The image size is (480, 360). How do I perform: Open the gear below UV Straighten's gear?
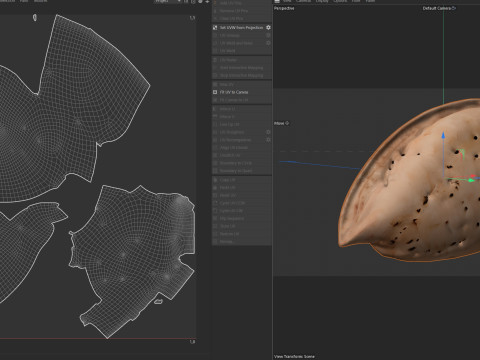pyautogui.click(x=268, y=140)
